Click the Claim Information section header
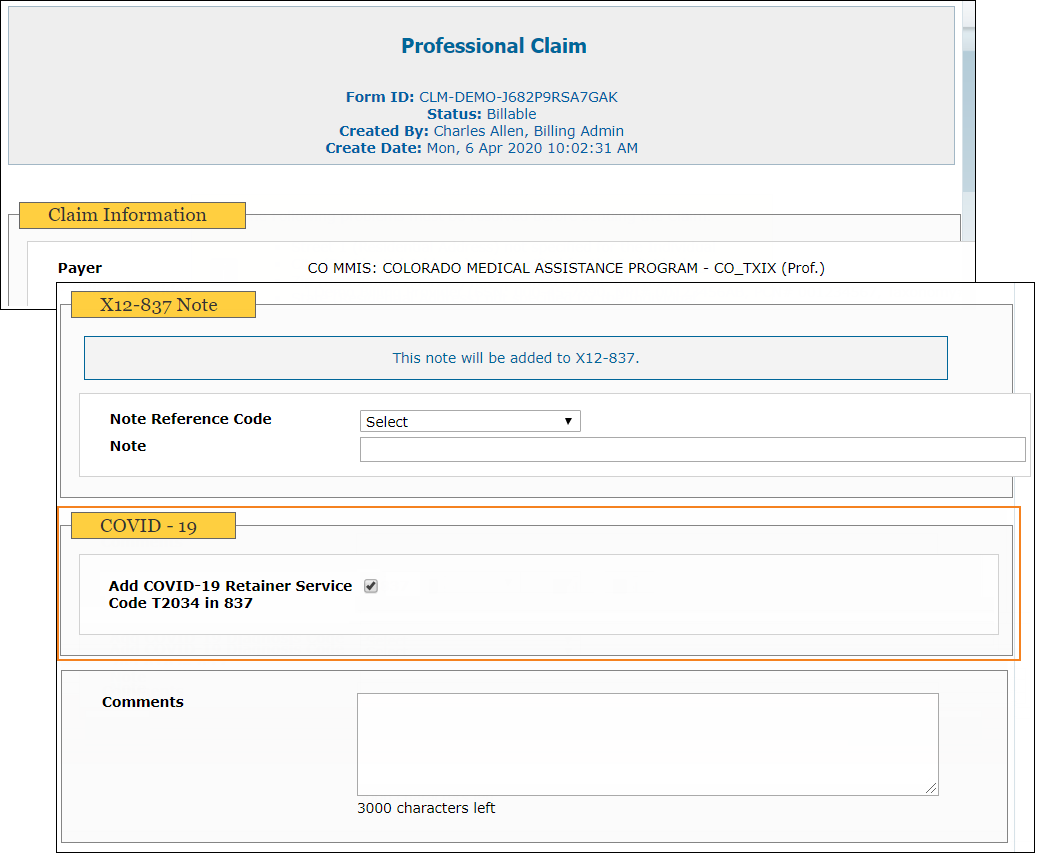Screen dimensions: 1040x854 (x=127, y=215)
